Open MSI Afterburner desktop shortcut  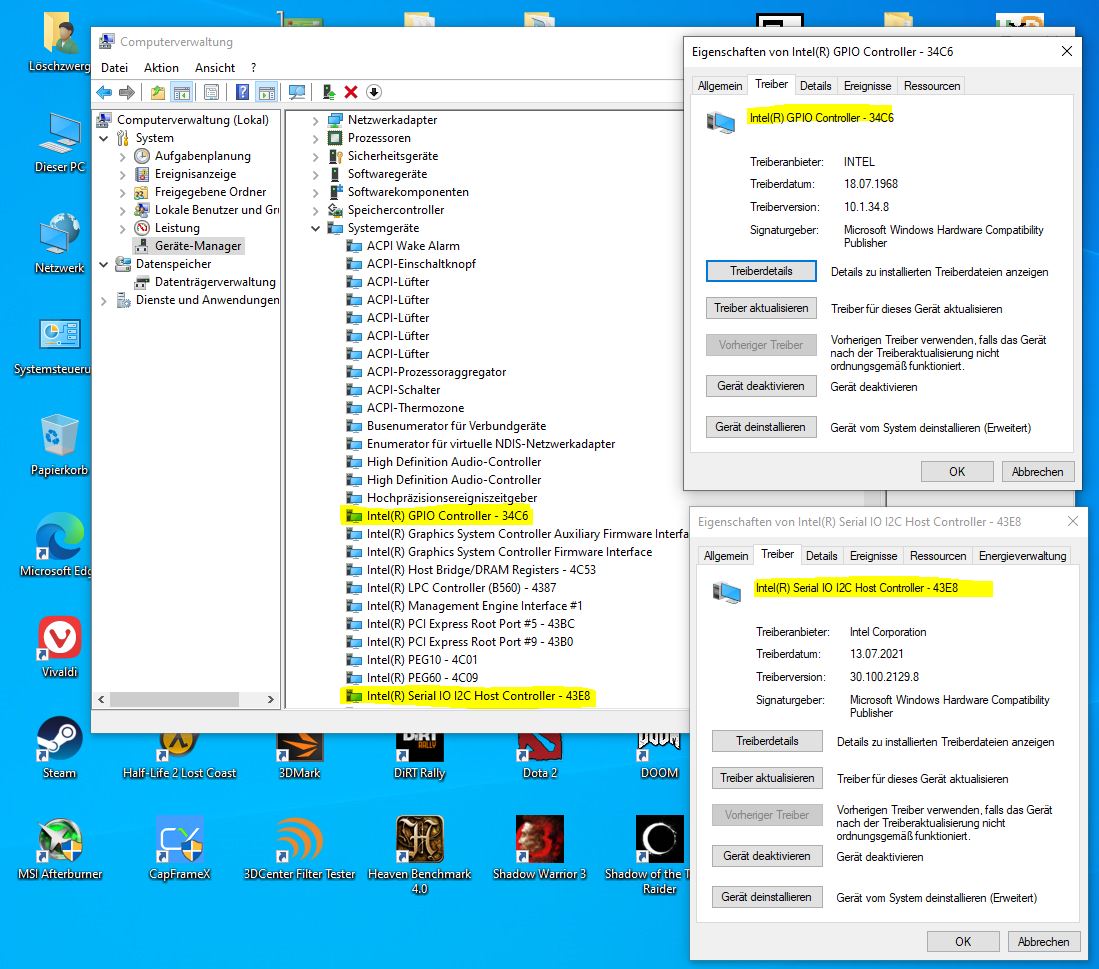60,848
